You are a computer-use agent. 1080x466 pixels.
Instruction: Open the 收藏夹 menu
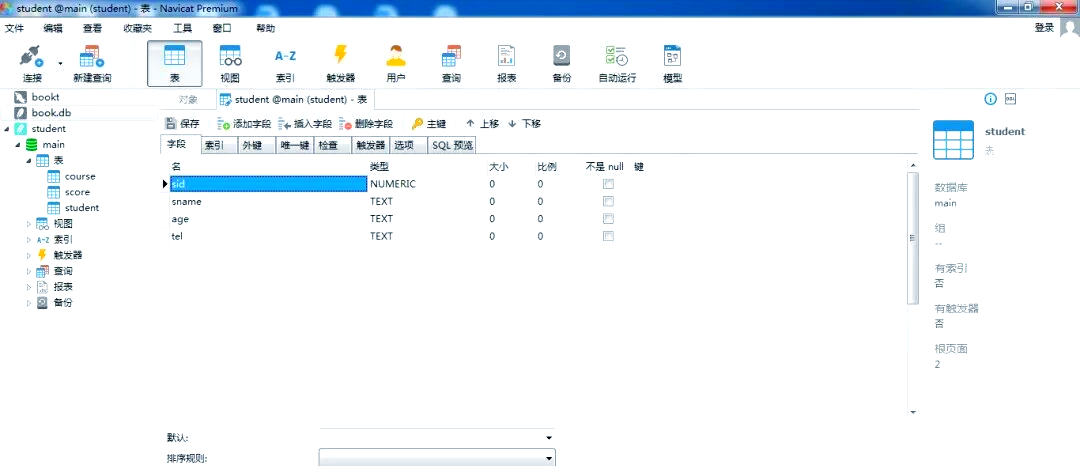click(137, 28)
